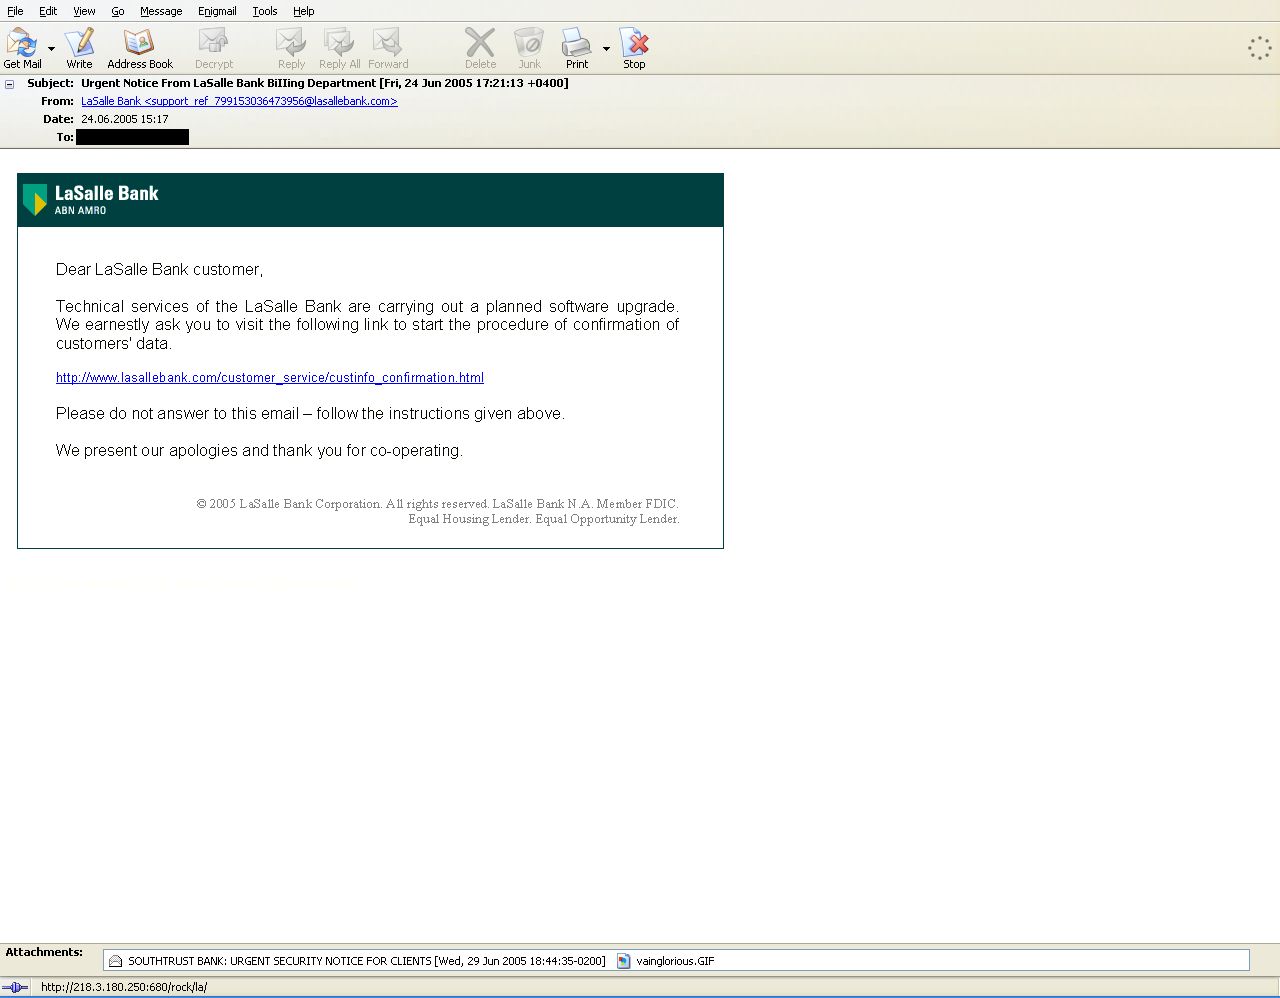Open the Enigmail menu

(x=217, y=11)
